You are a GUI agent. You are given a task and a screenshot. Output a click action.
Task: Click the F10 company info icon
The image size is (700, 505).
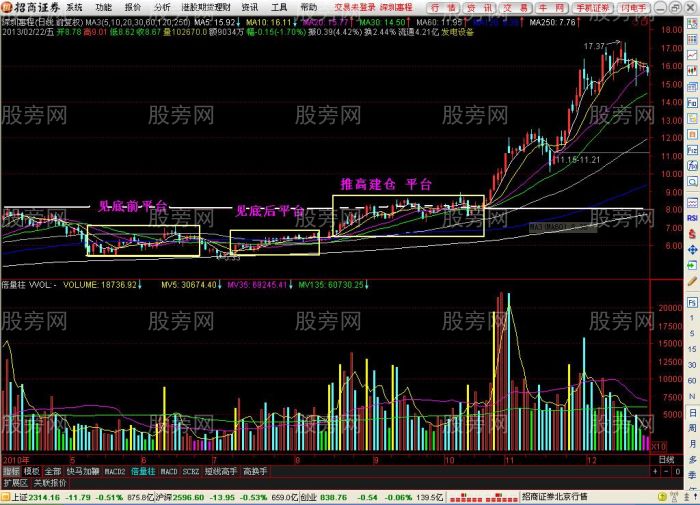click(692, 103)
